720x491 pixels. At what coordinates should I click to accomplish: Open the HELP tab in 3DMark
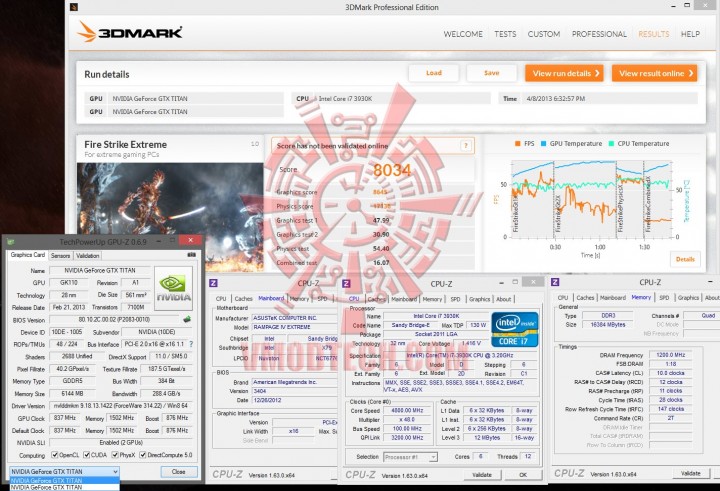pos(690,34)
